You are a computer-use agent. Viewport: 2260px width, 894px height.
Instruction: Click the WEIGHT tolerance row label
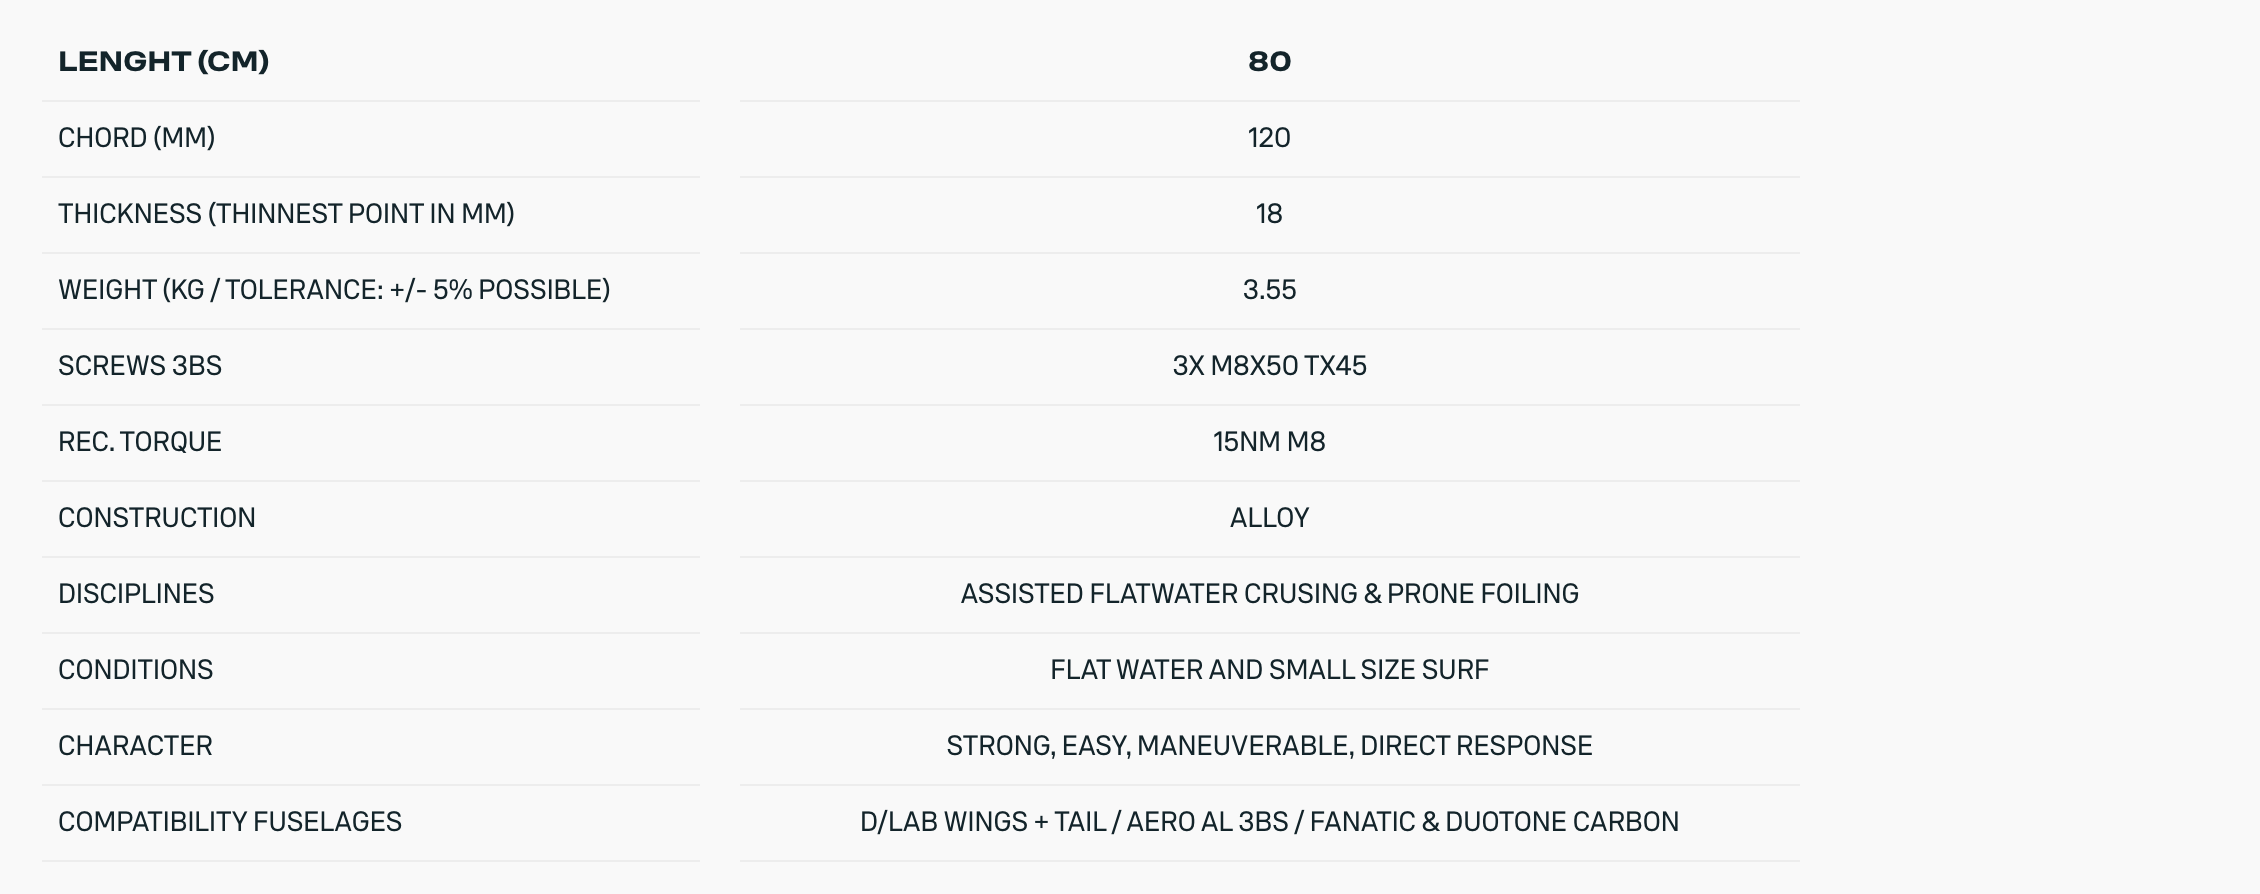(334, 290)
